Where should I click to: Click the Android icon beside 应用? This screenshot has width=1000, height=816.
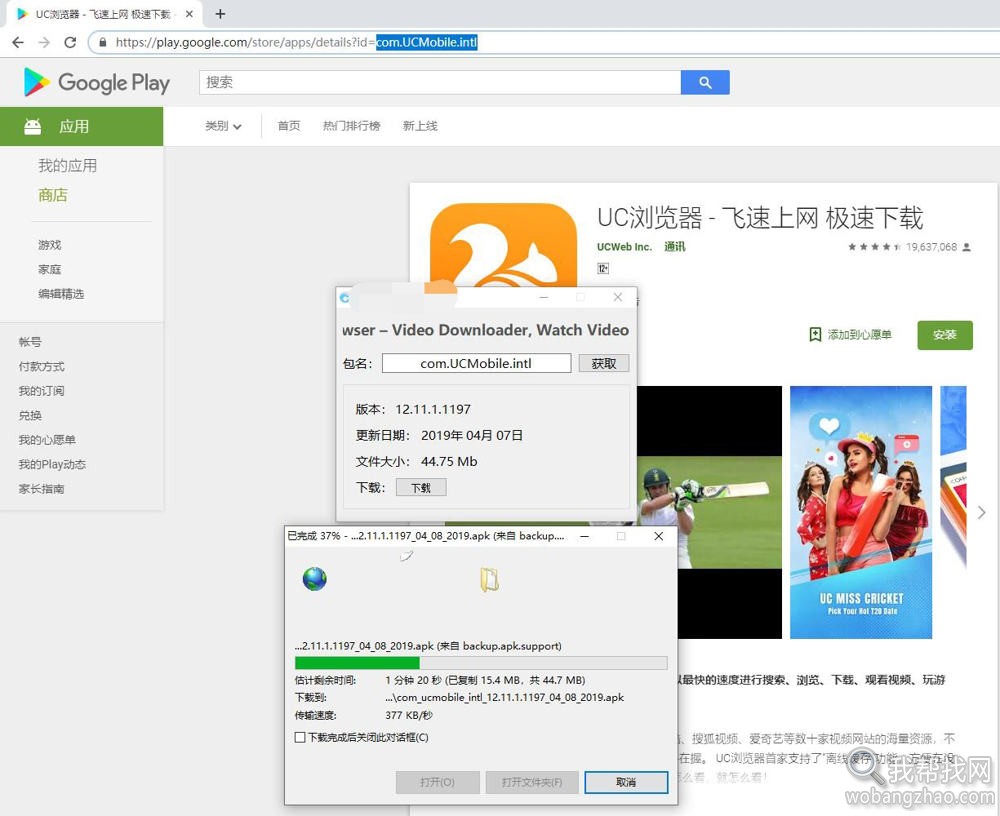point(33,126)
